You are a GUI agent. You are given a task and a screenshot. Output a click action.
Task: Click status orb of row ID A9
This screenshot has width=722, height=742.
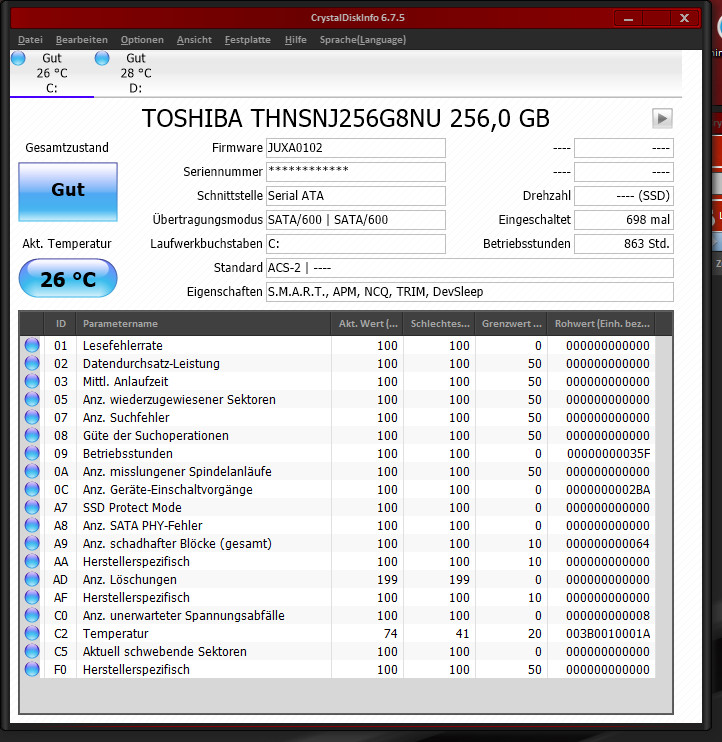[x=32, y=543]
